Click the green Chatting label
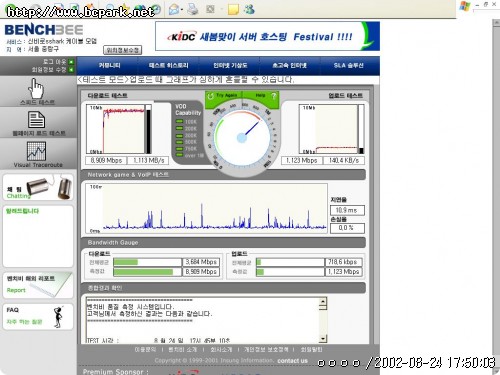 click(x=18, y=196)
